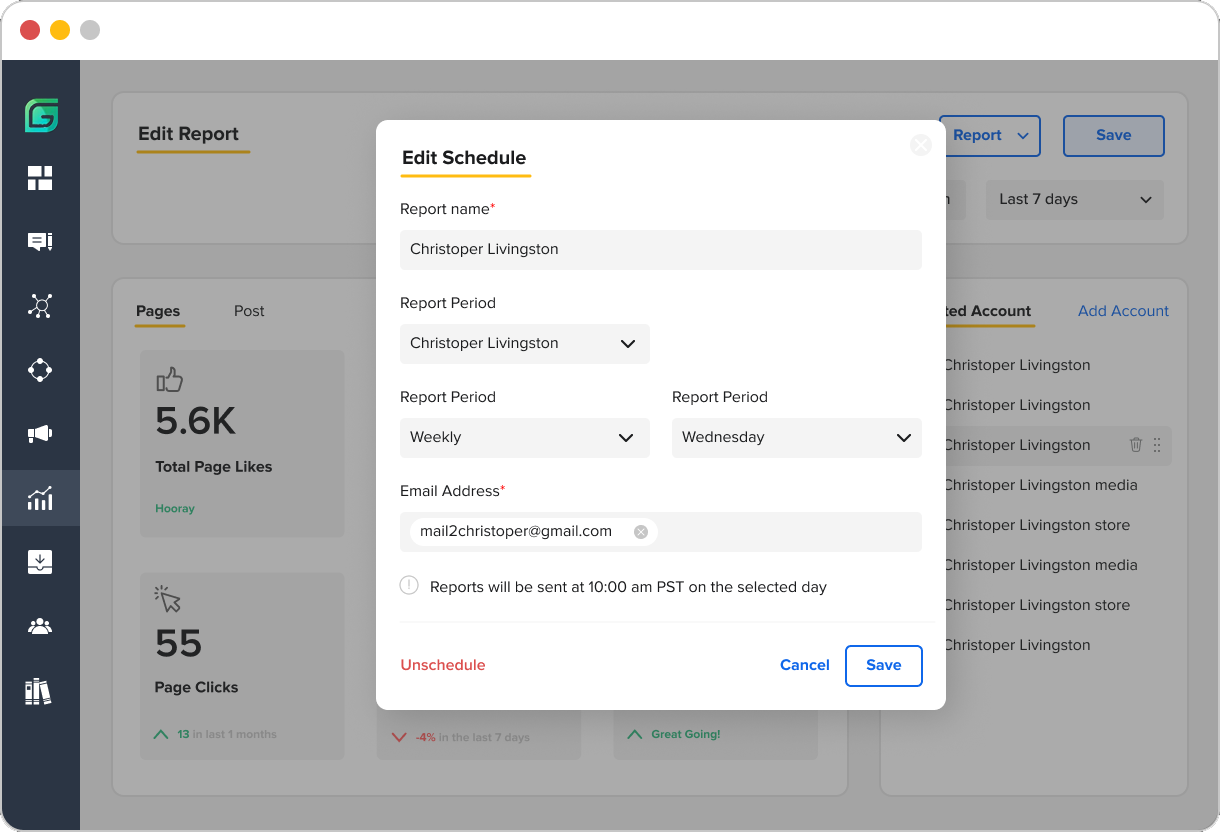The width and height of the screenshot is (1220, 832).
Task: Click the drag handle on highlighted account row
Action: (1157, 445)
